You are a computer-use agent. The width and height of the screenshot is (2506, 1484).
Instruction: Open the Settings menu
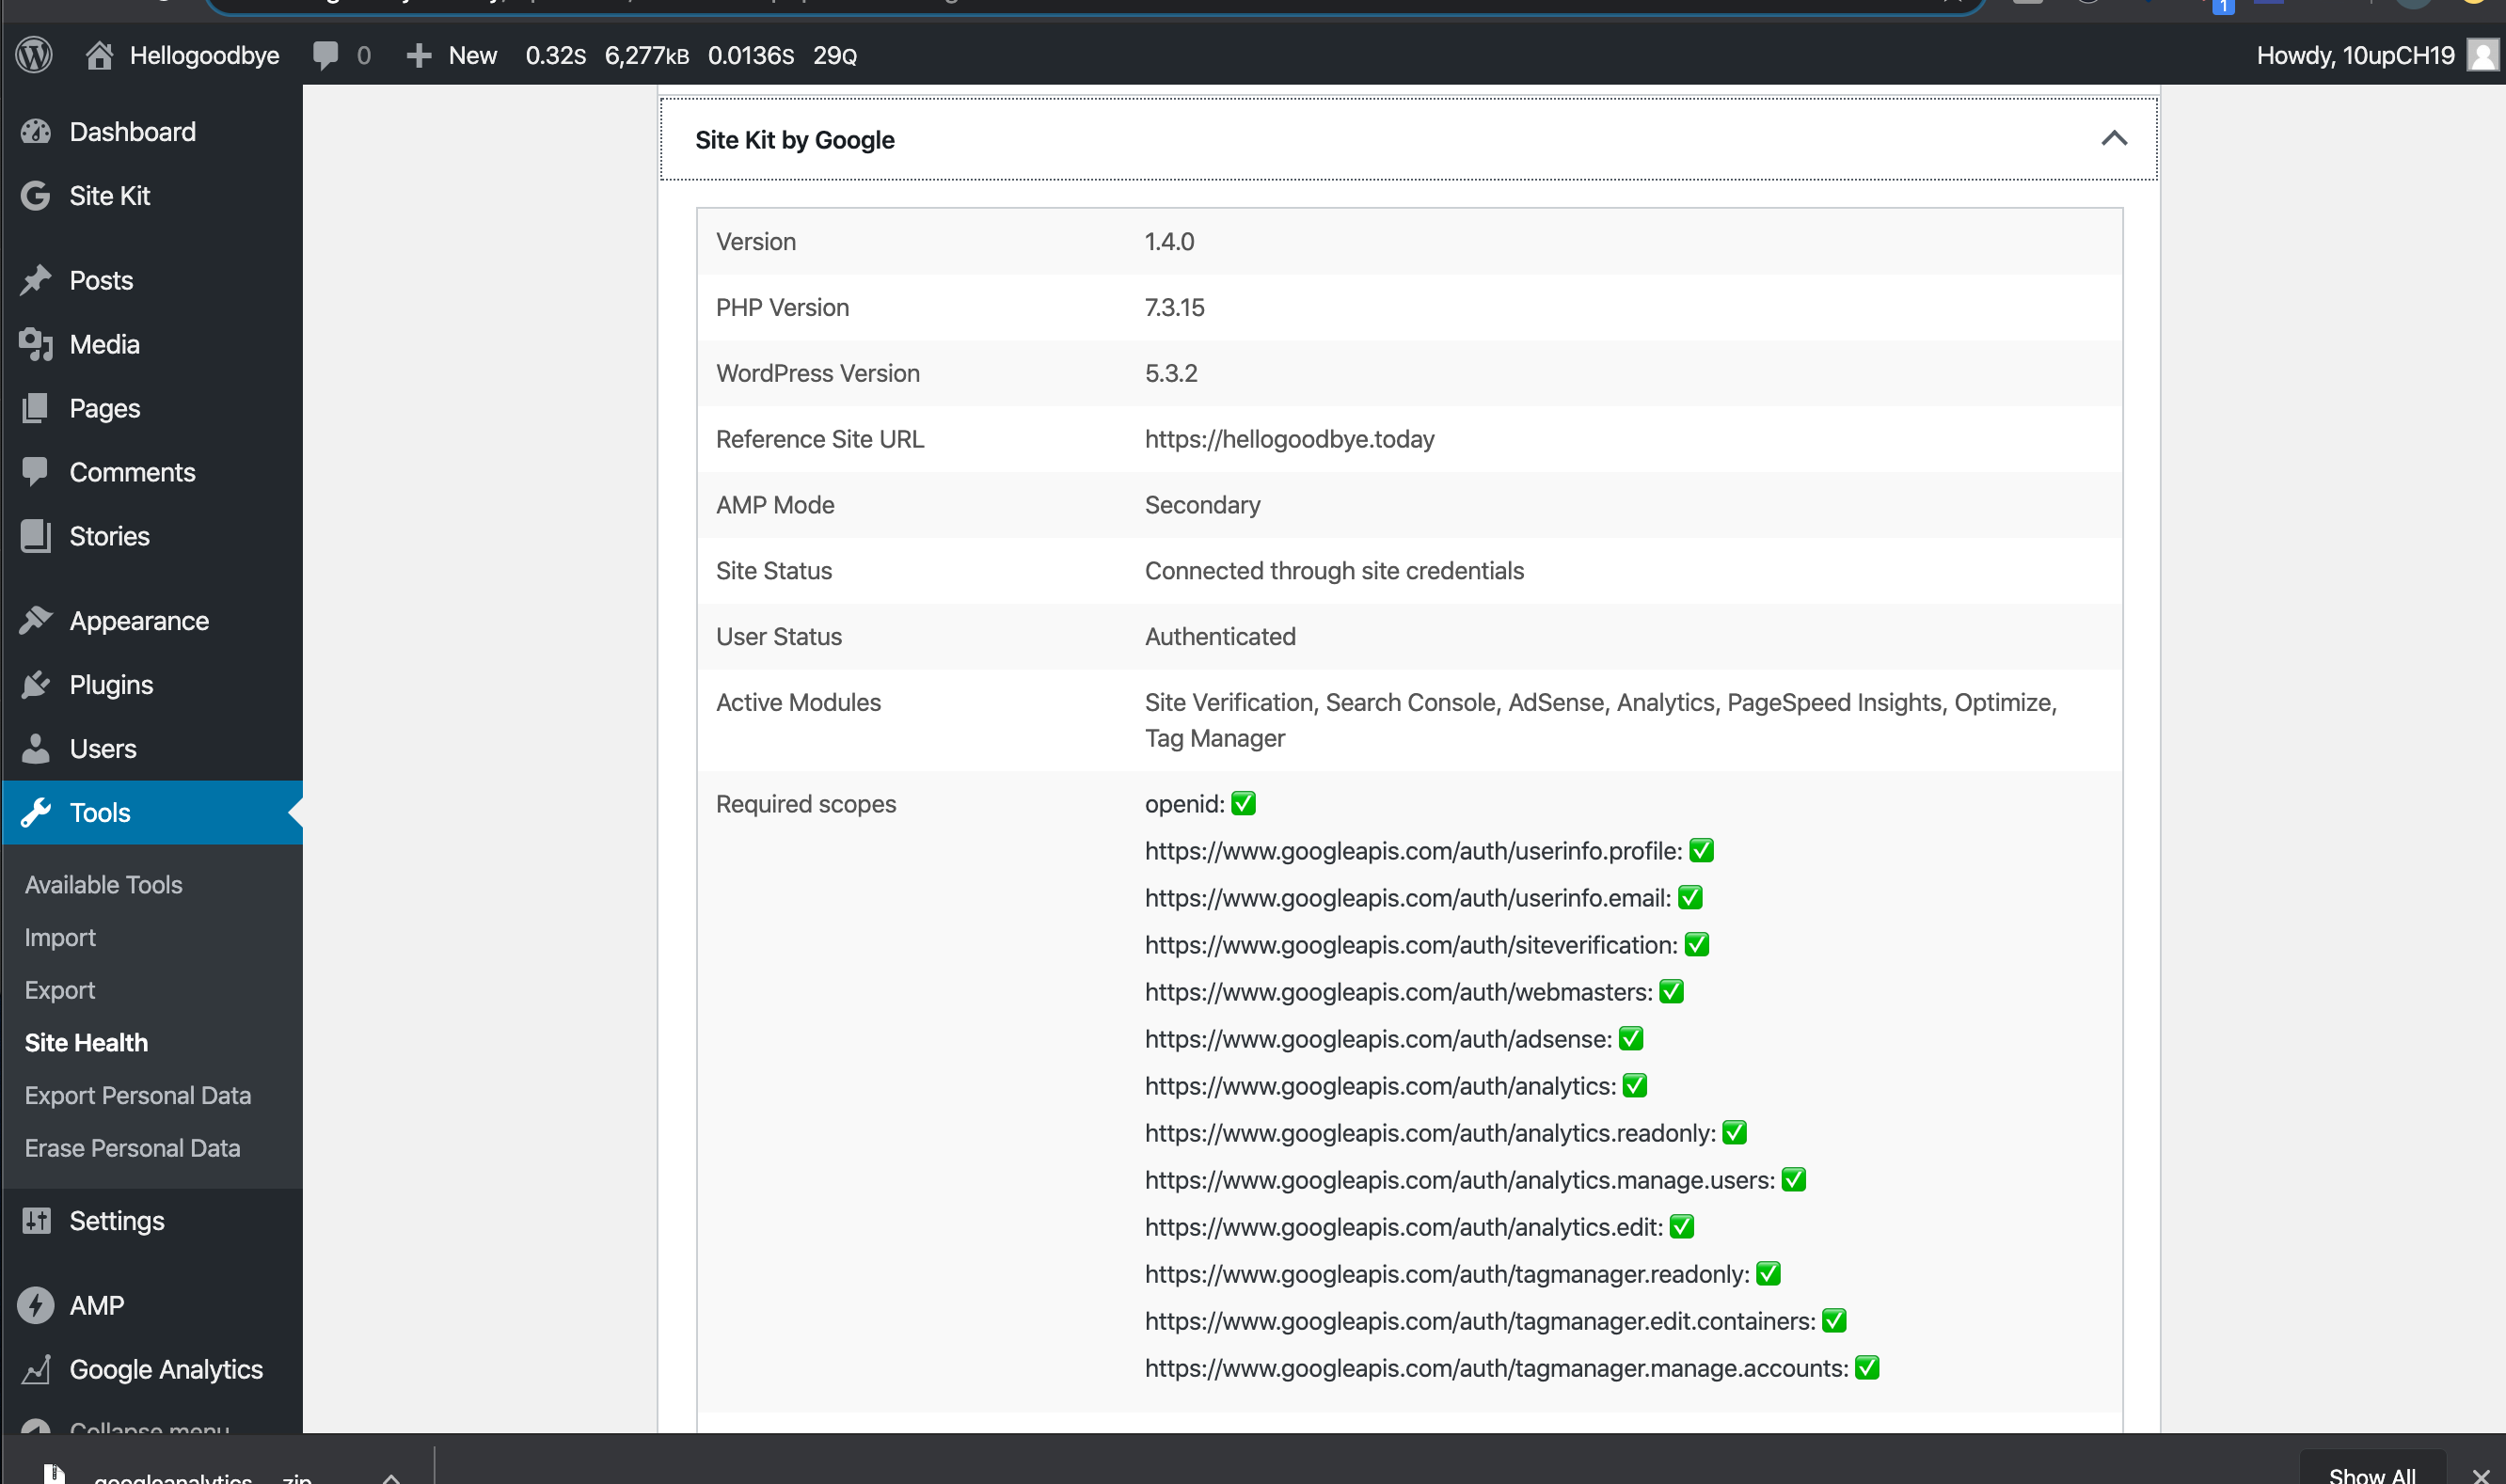point(117,1221)
